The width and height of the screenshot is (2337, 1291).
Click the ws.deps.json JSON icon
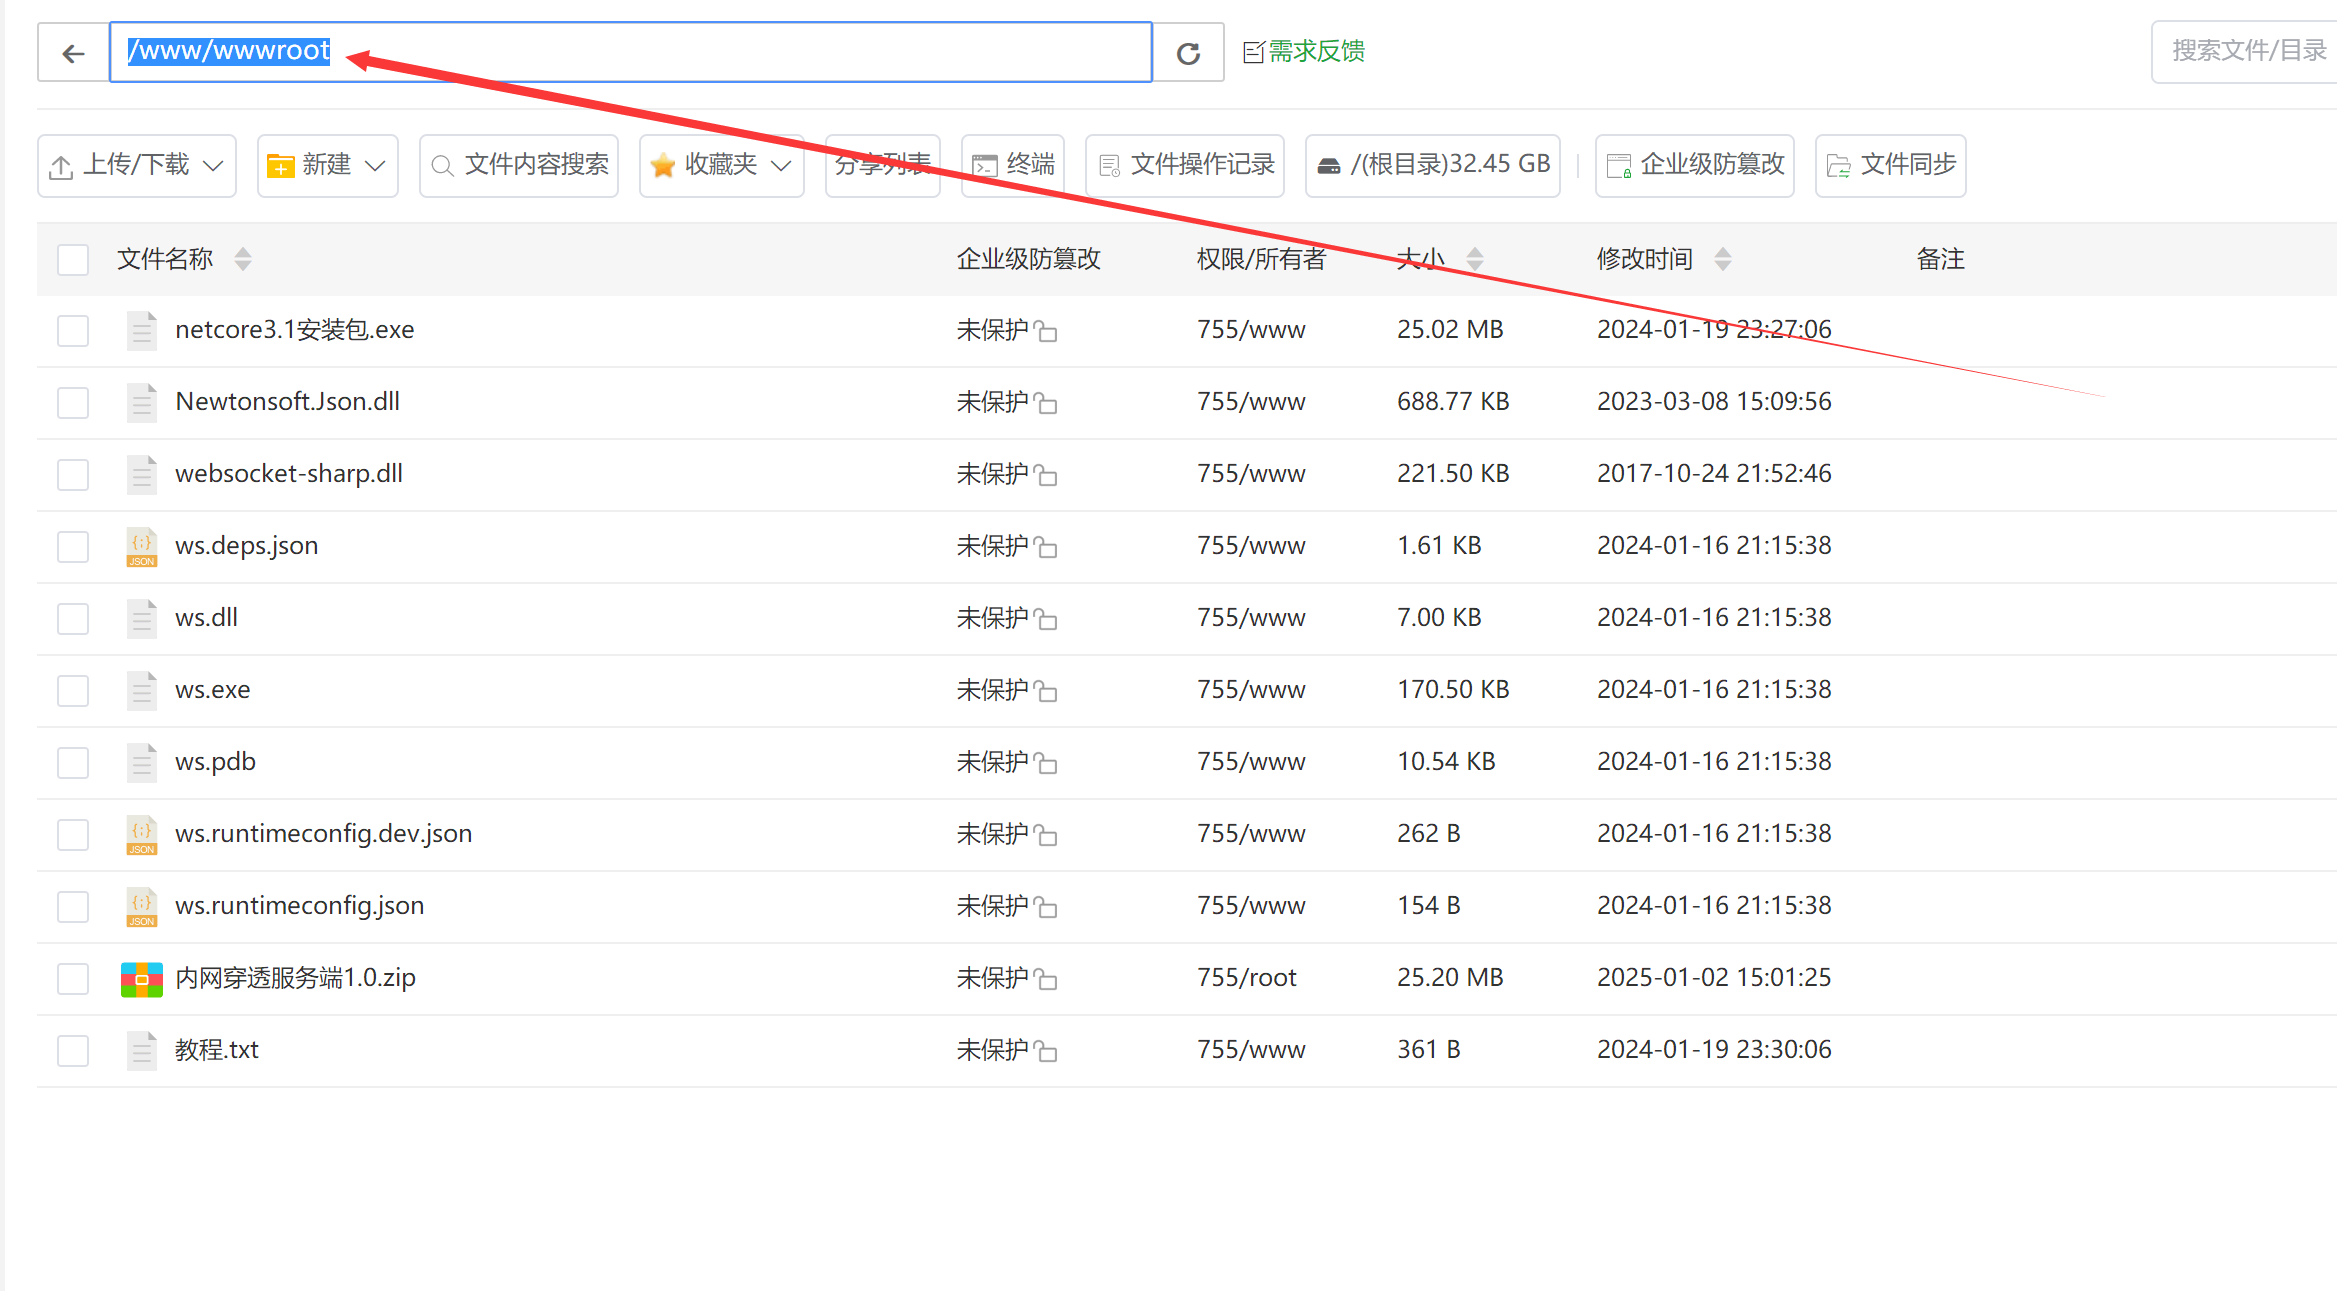click(142, 547)
